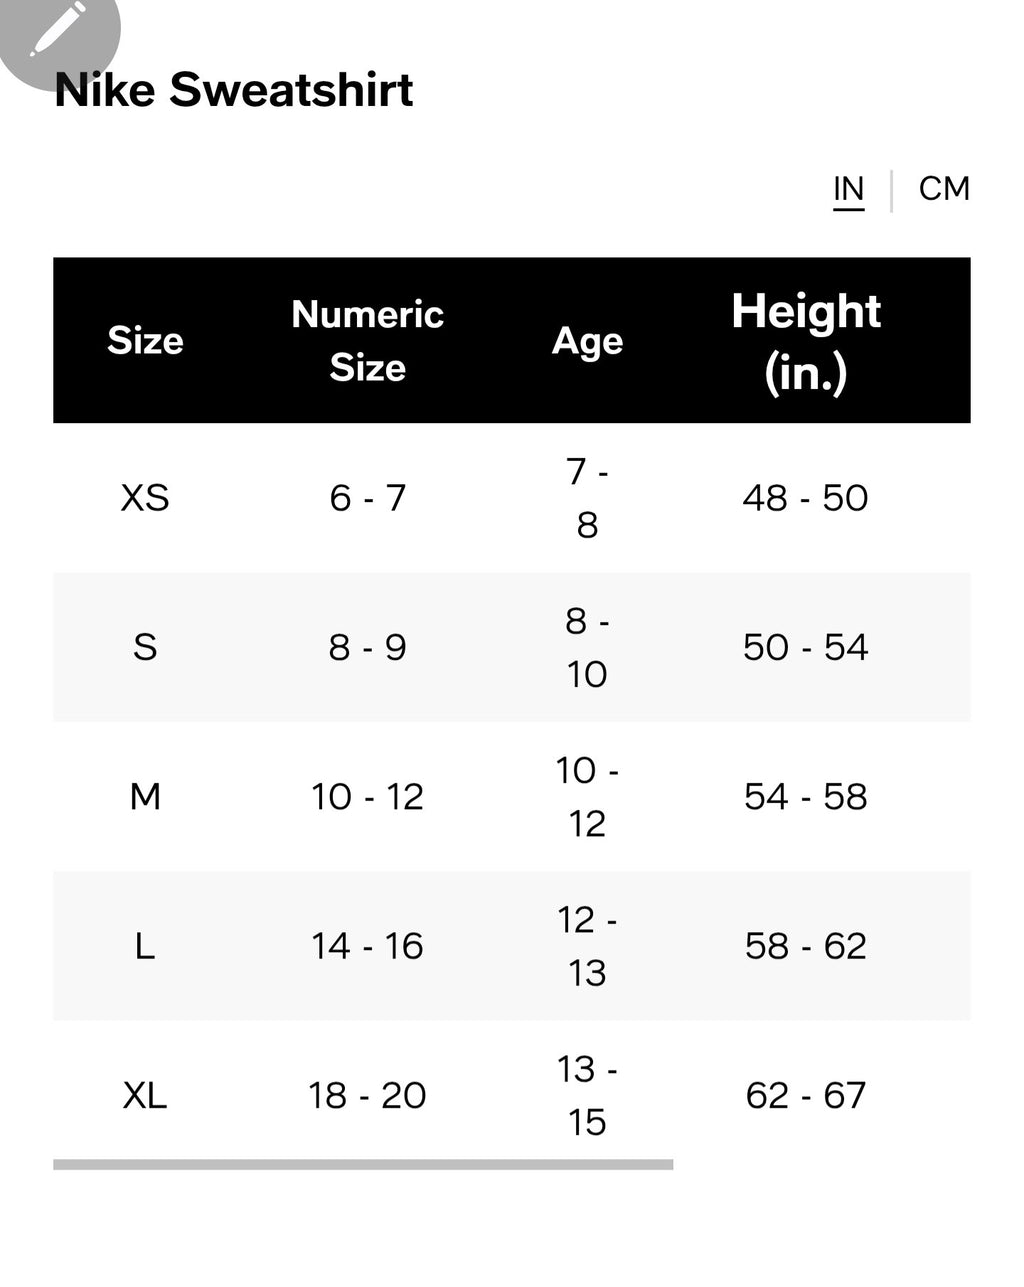This screenshot has height=1287, width=1024.
Task: Select the L size row label
Action: pos(145,946)
